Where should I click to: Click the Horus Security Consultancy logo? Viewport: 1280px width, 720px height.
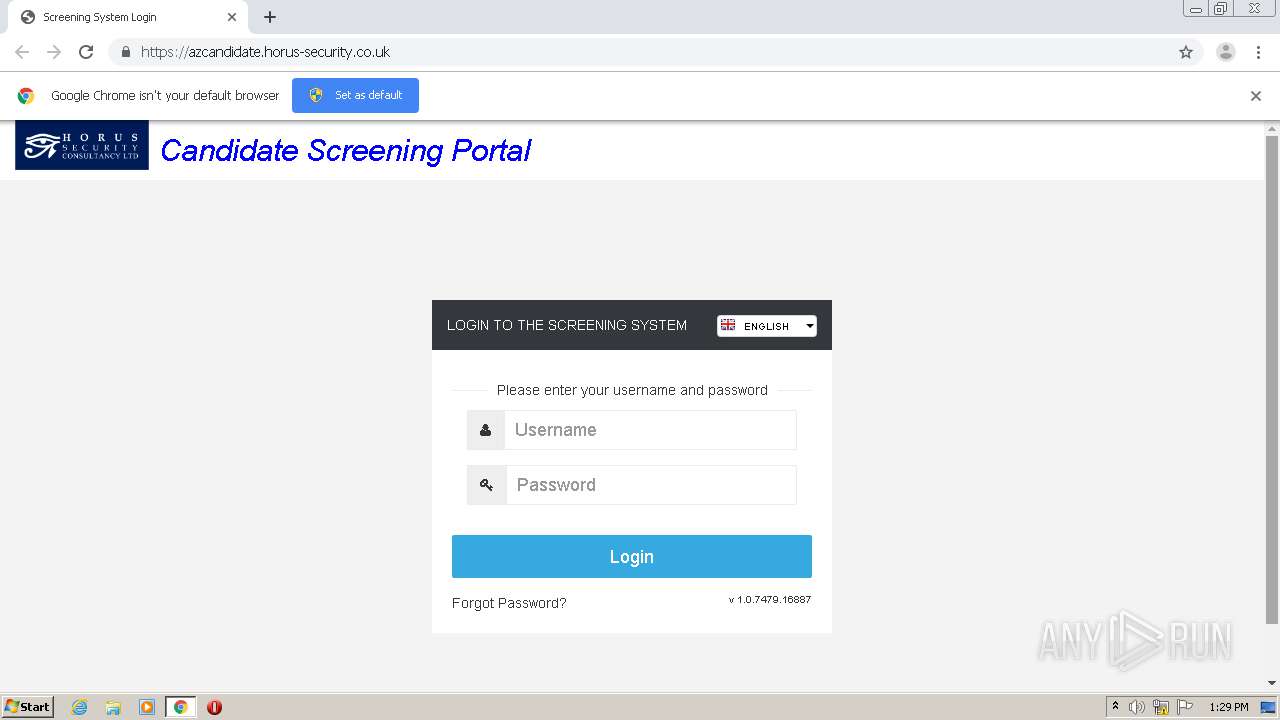coord(82,145)
